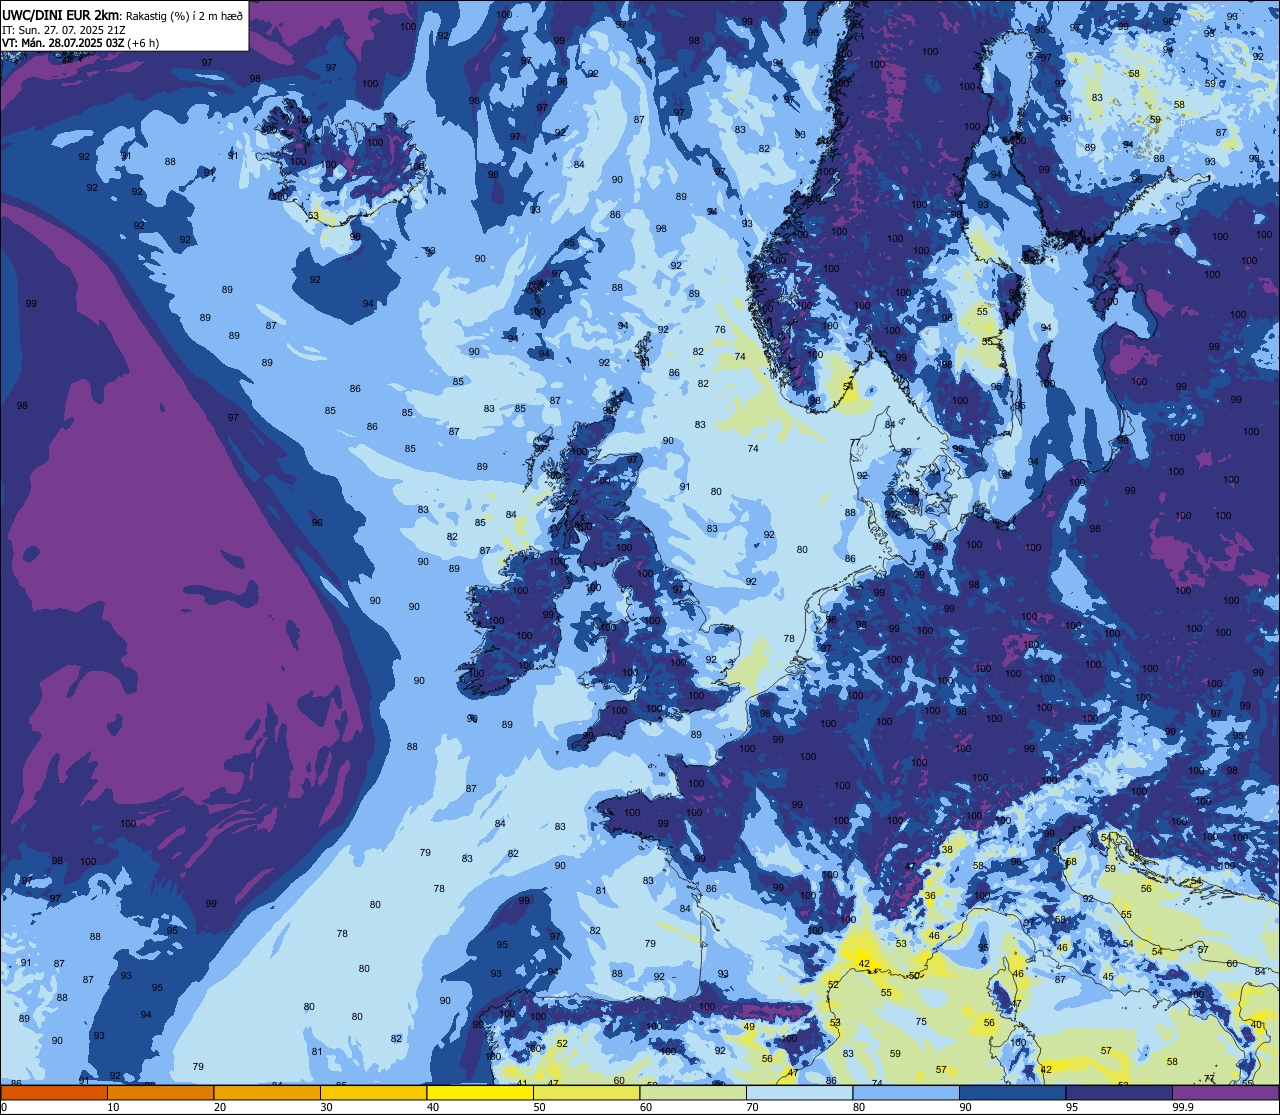1280x1115 pixels.
Task: Click the legend swatch between 80 and 90
Action: click(x=906, y=1093)
